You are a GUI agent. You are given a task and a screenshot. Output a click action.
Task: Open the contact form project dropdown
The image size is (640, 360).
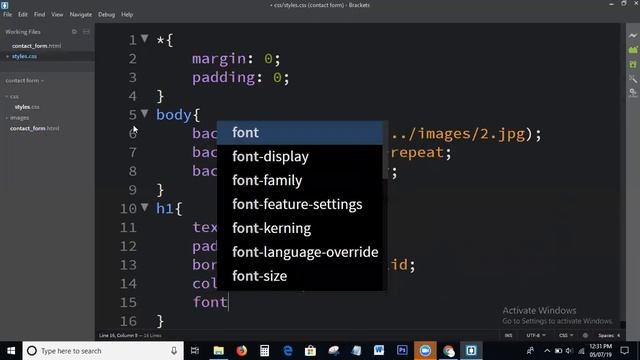24,80
